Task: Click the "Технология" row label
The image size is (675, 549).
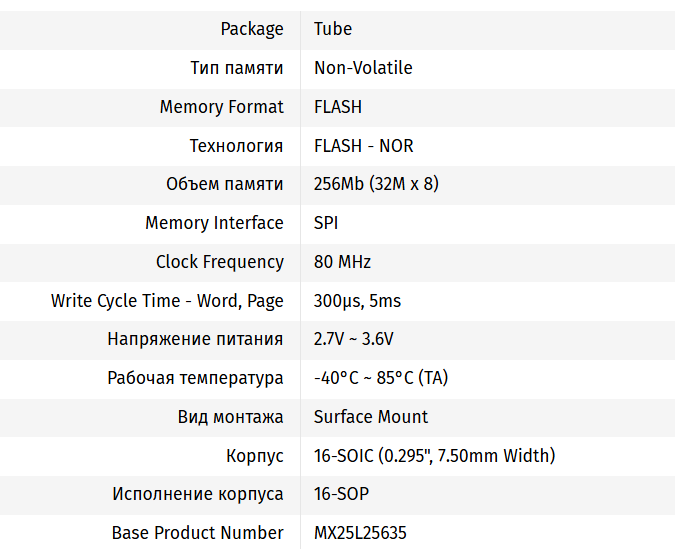Action: coord(236,146)
